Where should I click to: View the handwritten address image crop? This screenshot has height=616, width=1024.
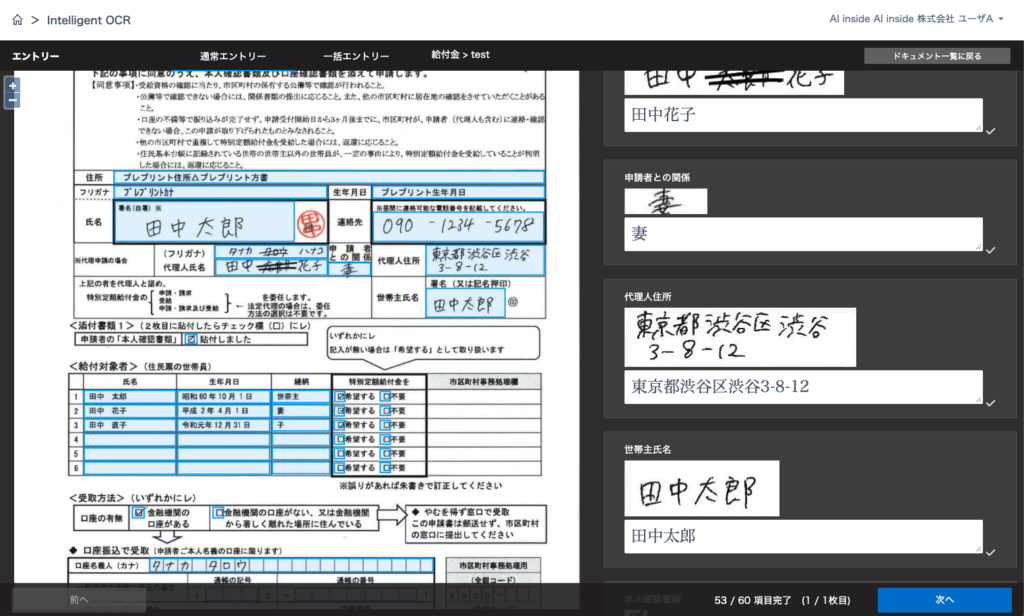click(740, 337)
